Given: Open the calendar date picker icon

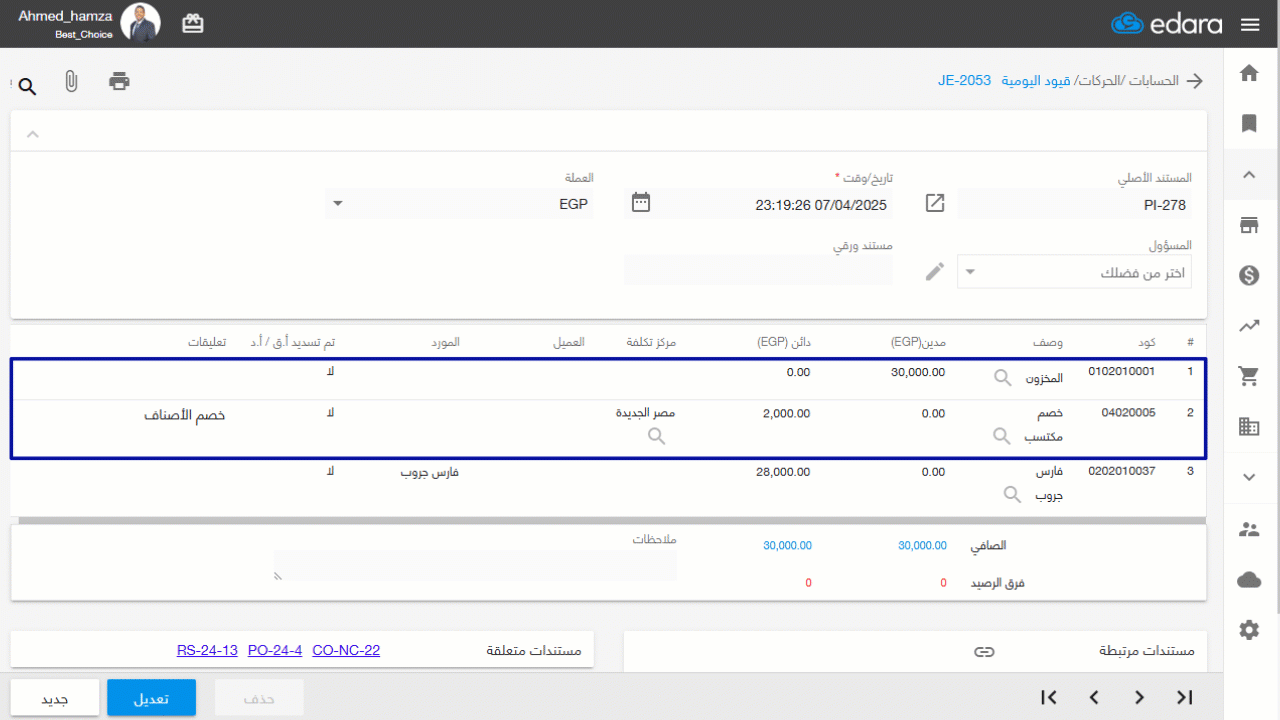Looking at the screenshot, I should [x=641, y=203].
